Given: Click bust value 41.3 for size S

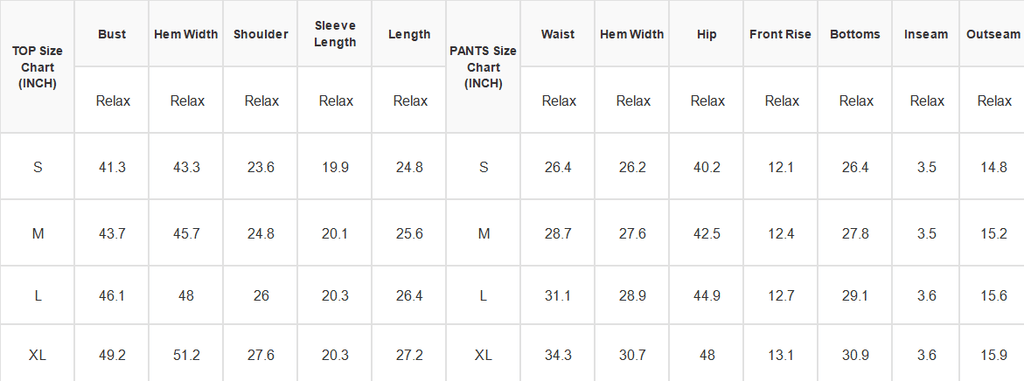Looking at the screenshot, I should click(112, 167).
